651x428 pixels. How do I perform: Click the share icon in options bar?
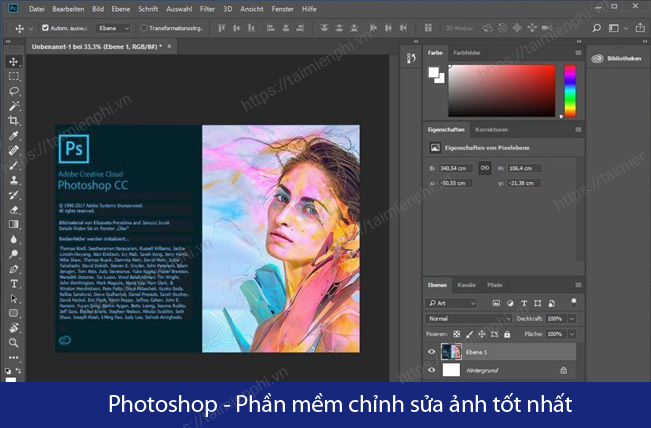click(640, 28)
